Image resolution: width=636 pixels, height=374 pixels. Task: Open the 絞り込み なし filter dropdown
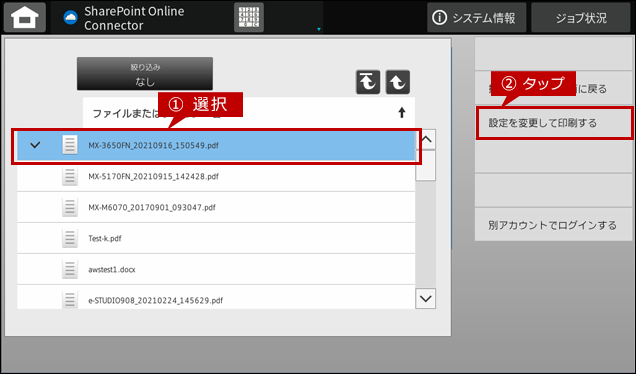click(145, 73)
